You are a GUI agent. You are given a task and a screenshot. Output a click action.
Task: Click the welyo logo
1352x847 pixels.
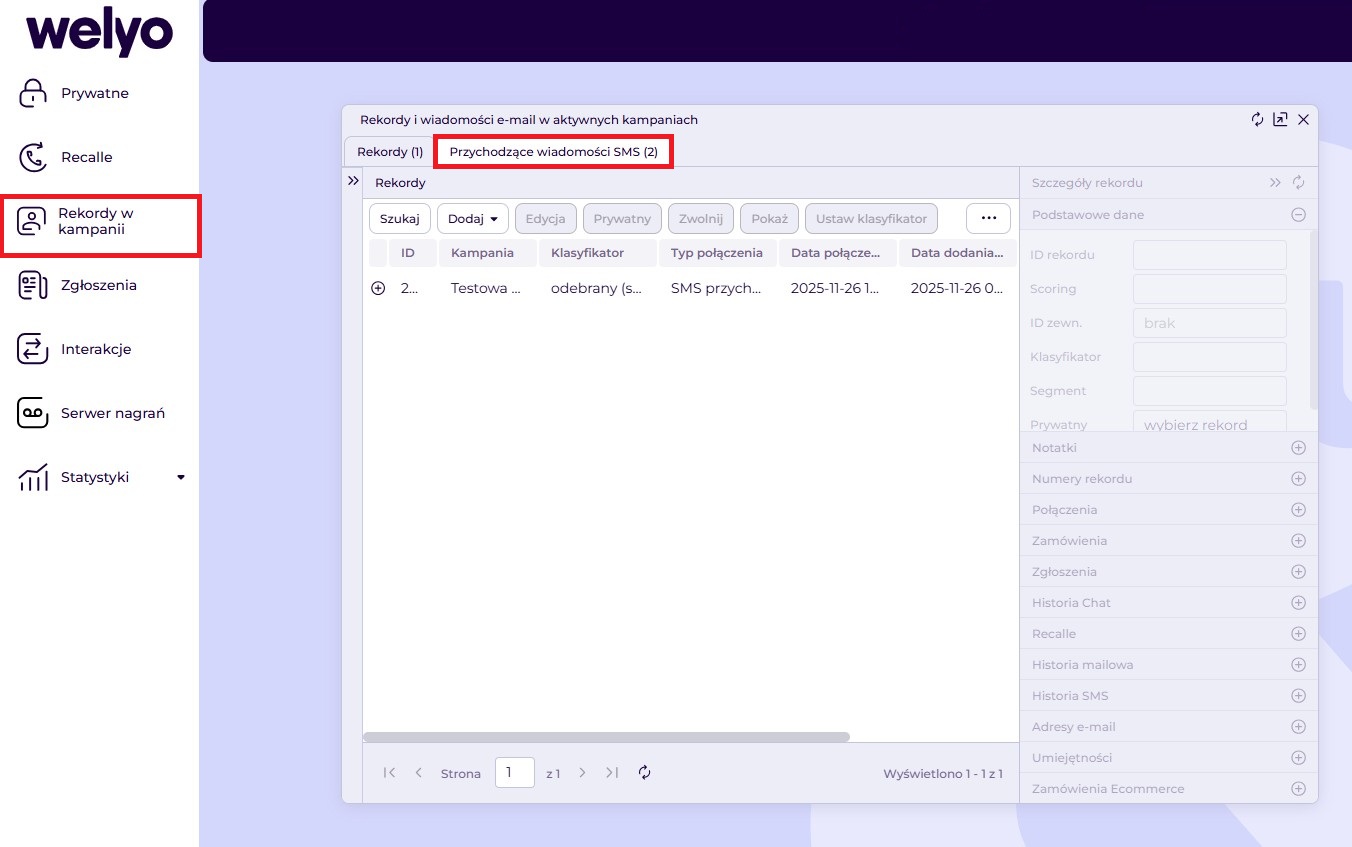point(99,32)
